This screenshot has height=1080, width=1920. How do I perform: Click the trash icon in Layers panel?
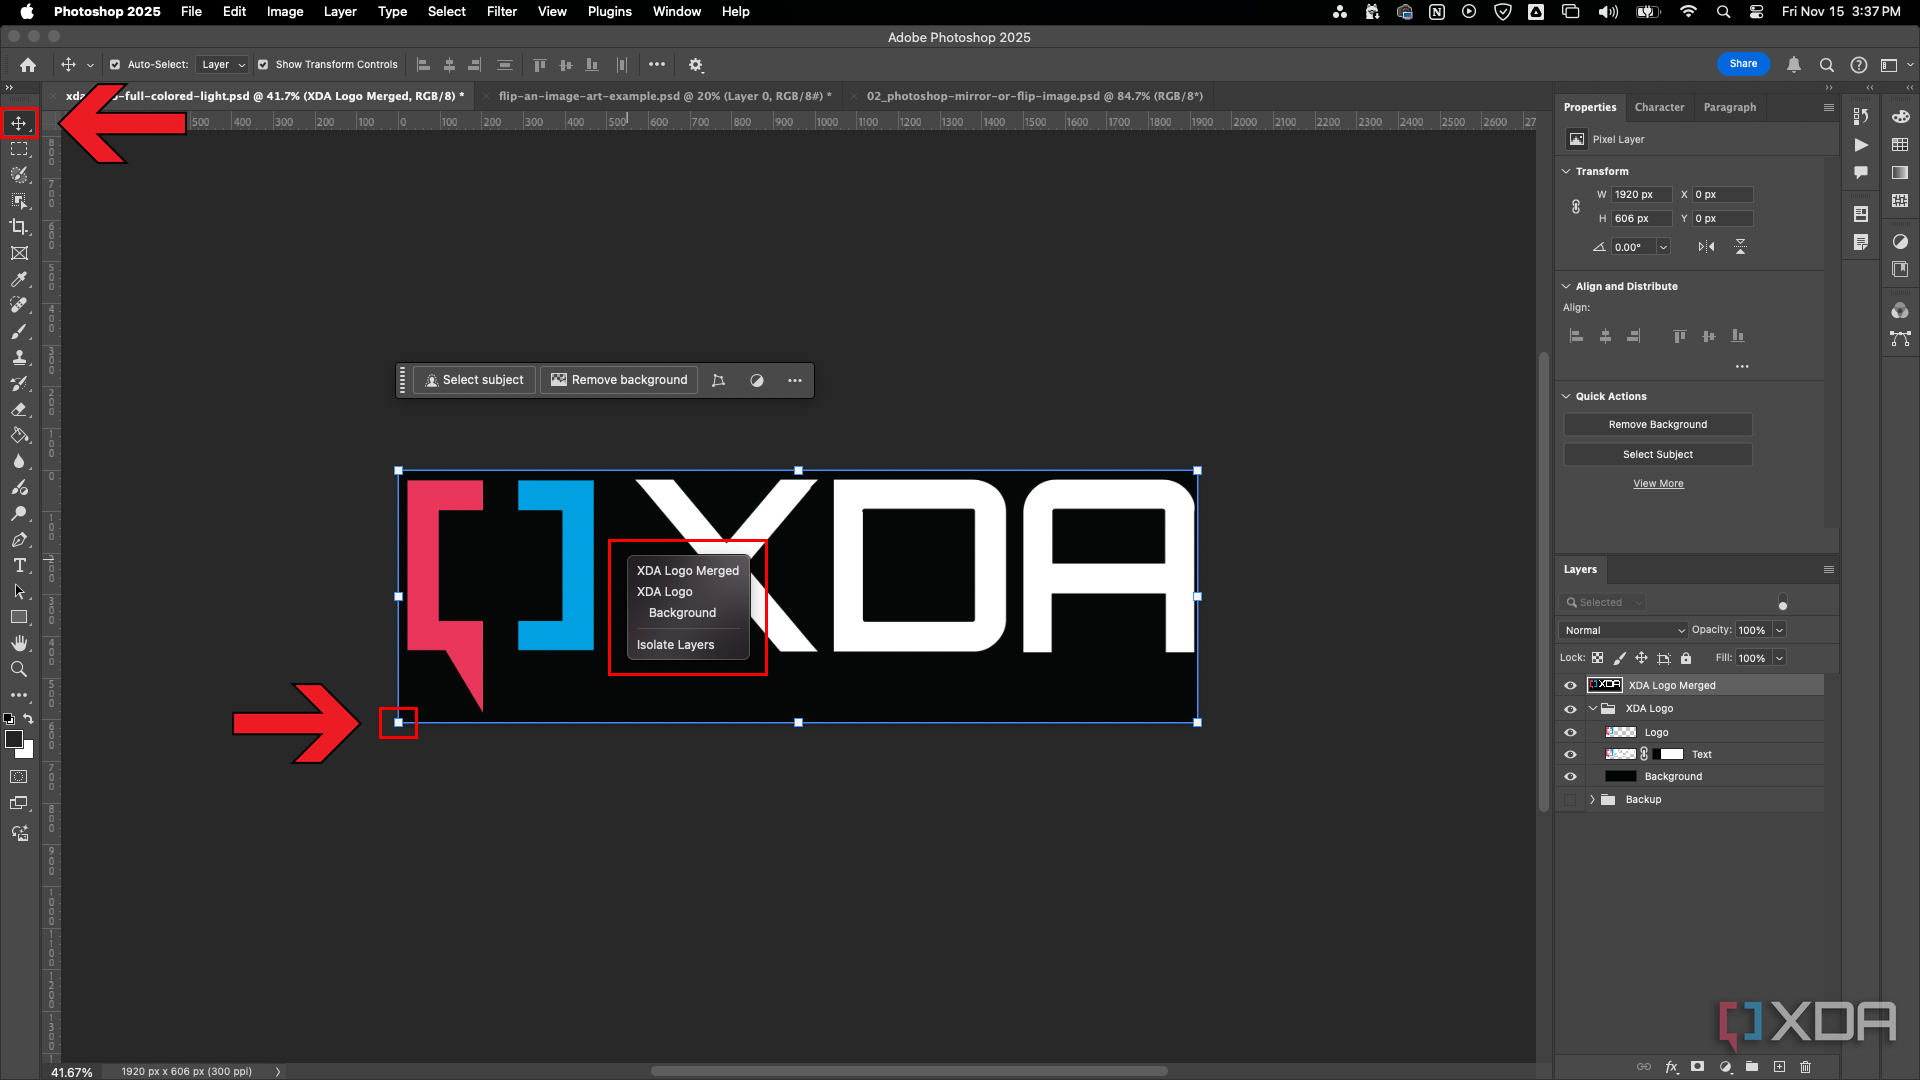point(1806,1067)
